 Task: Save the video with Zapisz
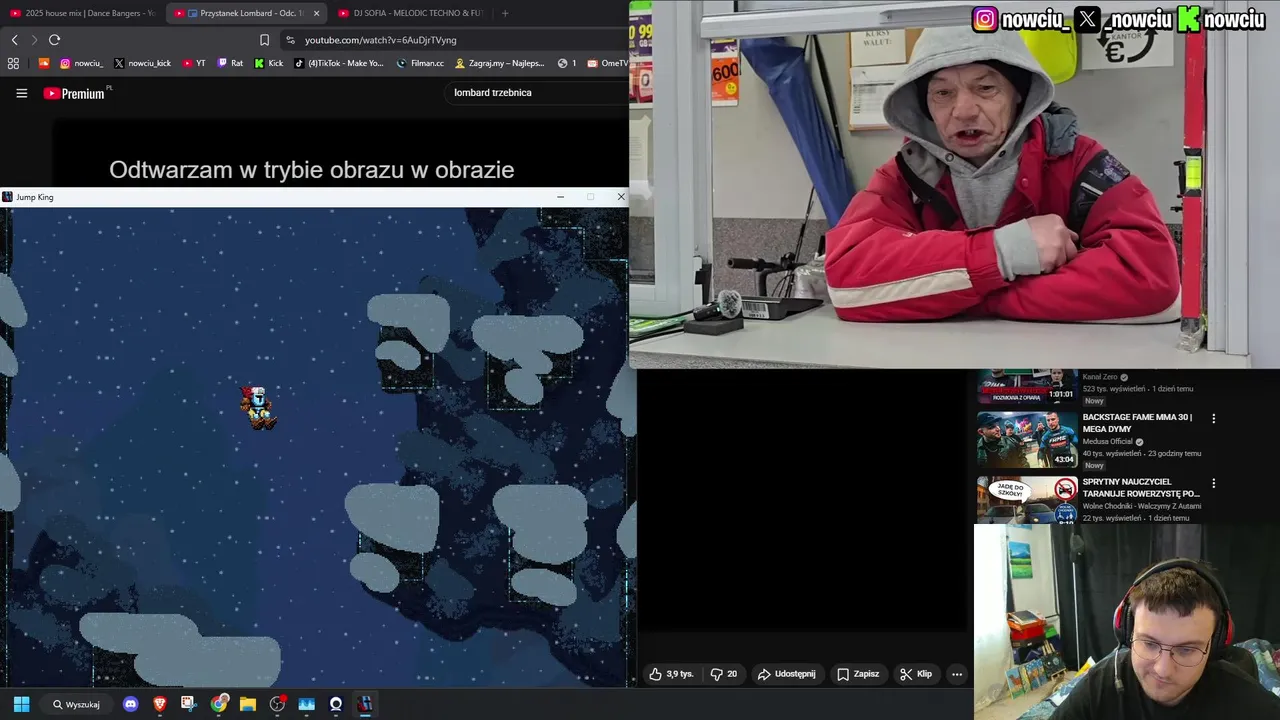point(858,674)
